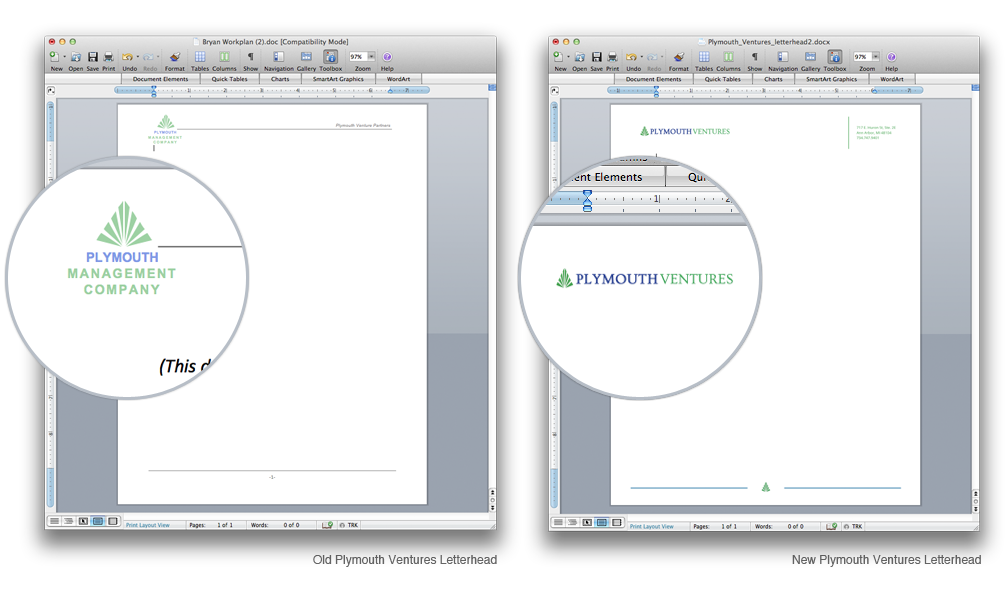The width and height of the screenshot is (1006, 610).
Task: Click spelling check status icon in Plymouth_Ventures_letterhead2 window
Action: coord(831,526)
